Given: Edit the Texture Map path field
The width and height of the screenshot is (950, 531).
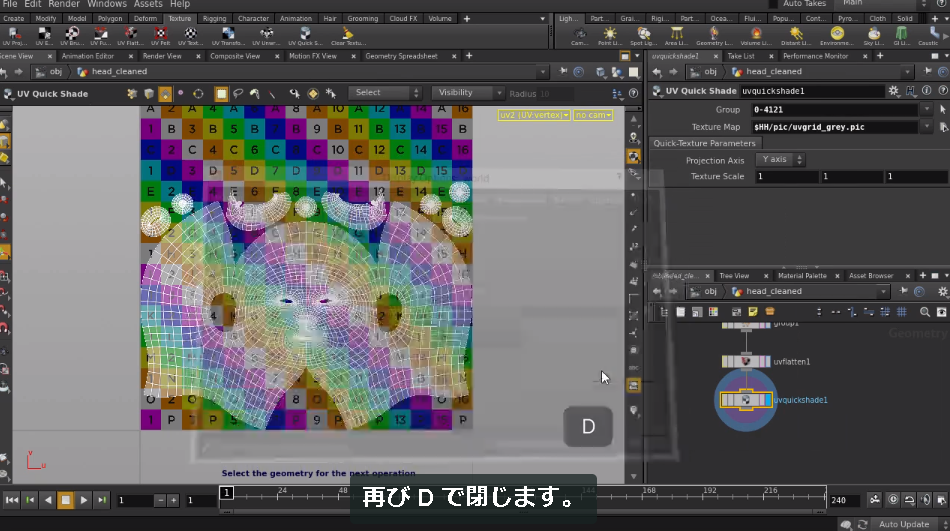Looking at the screenshot, I should [x=834, y=127].
